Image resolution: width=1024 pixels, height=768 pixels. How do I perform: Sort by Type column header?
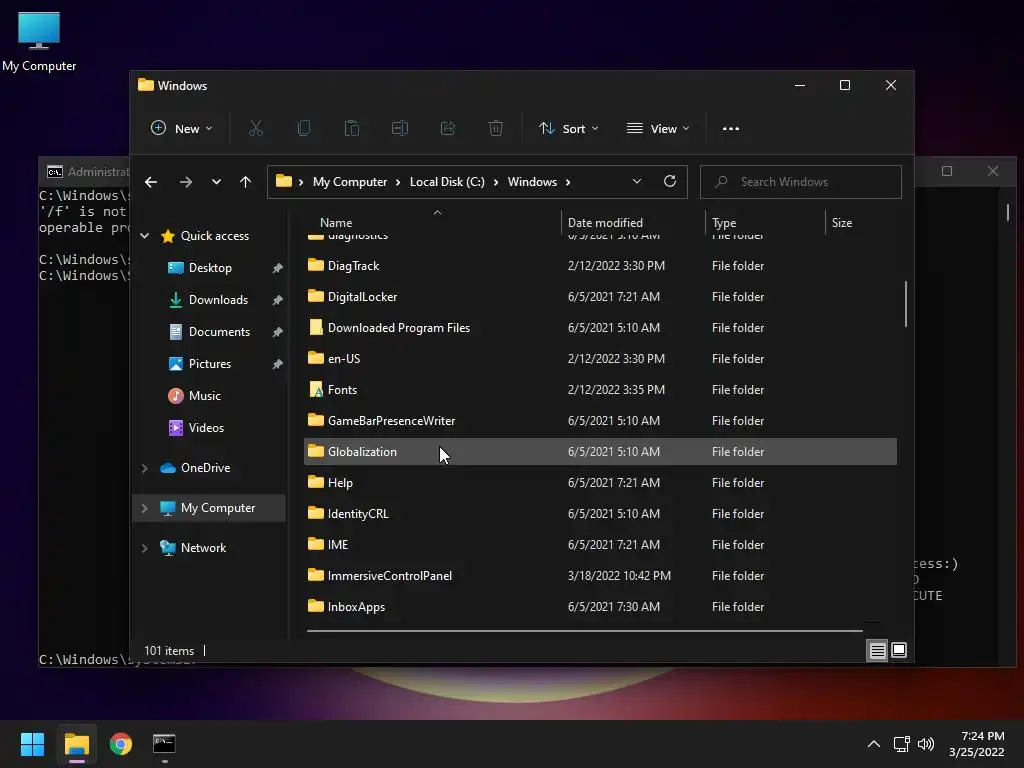(x=765, y=223)
